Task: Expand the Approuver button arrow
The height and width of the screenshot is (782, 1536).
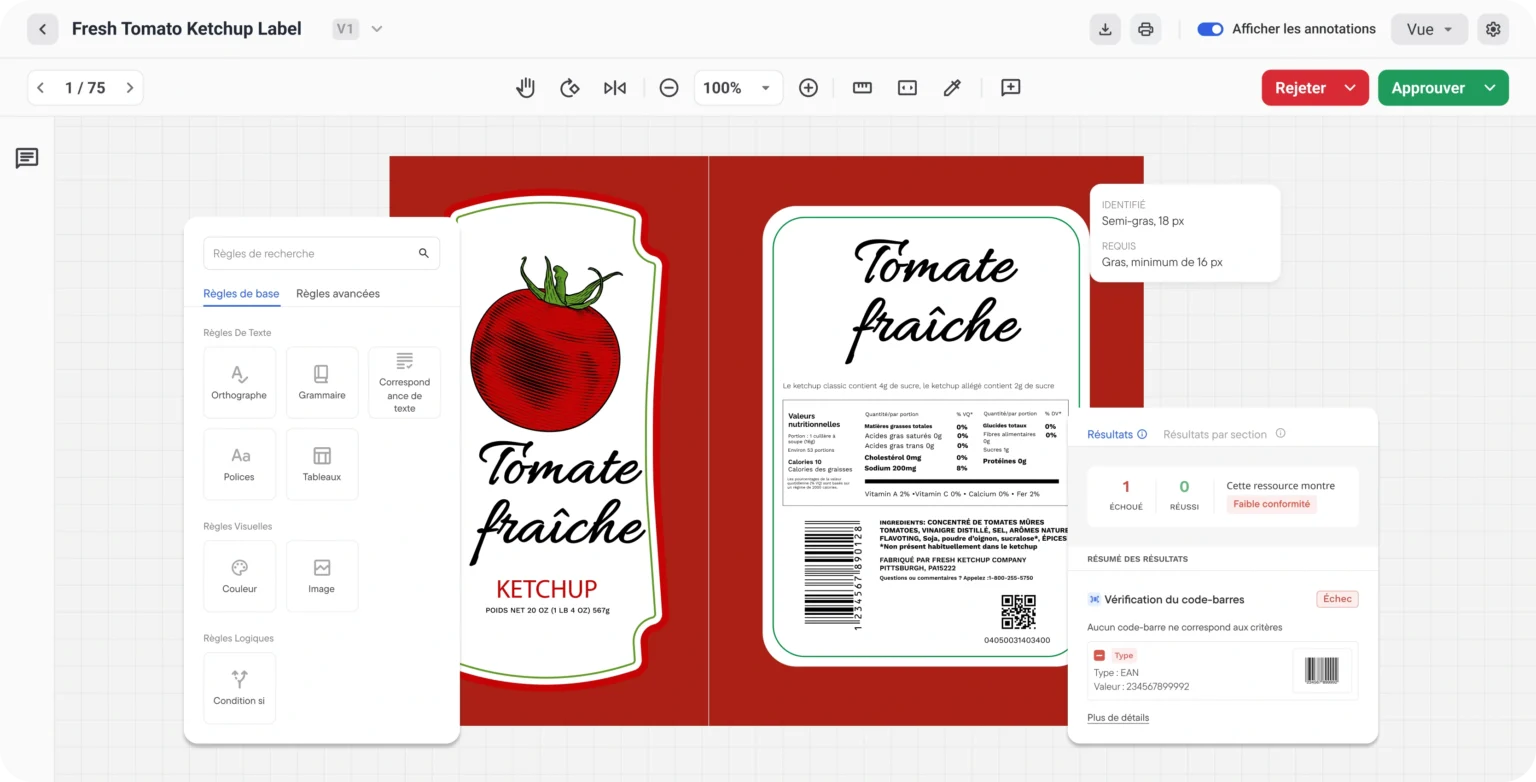Action: click(x=1490, y=88)
